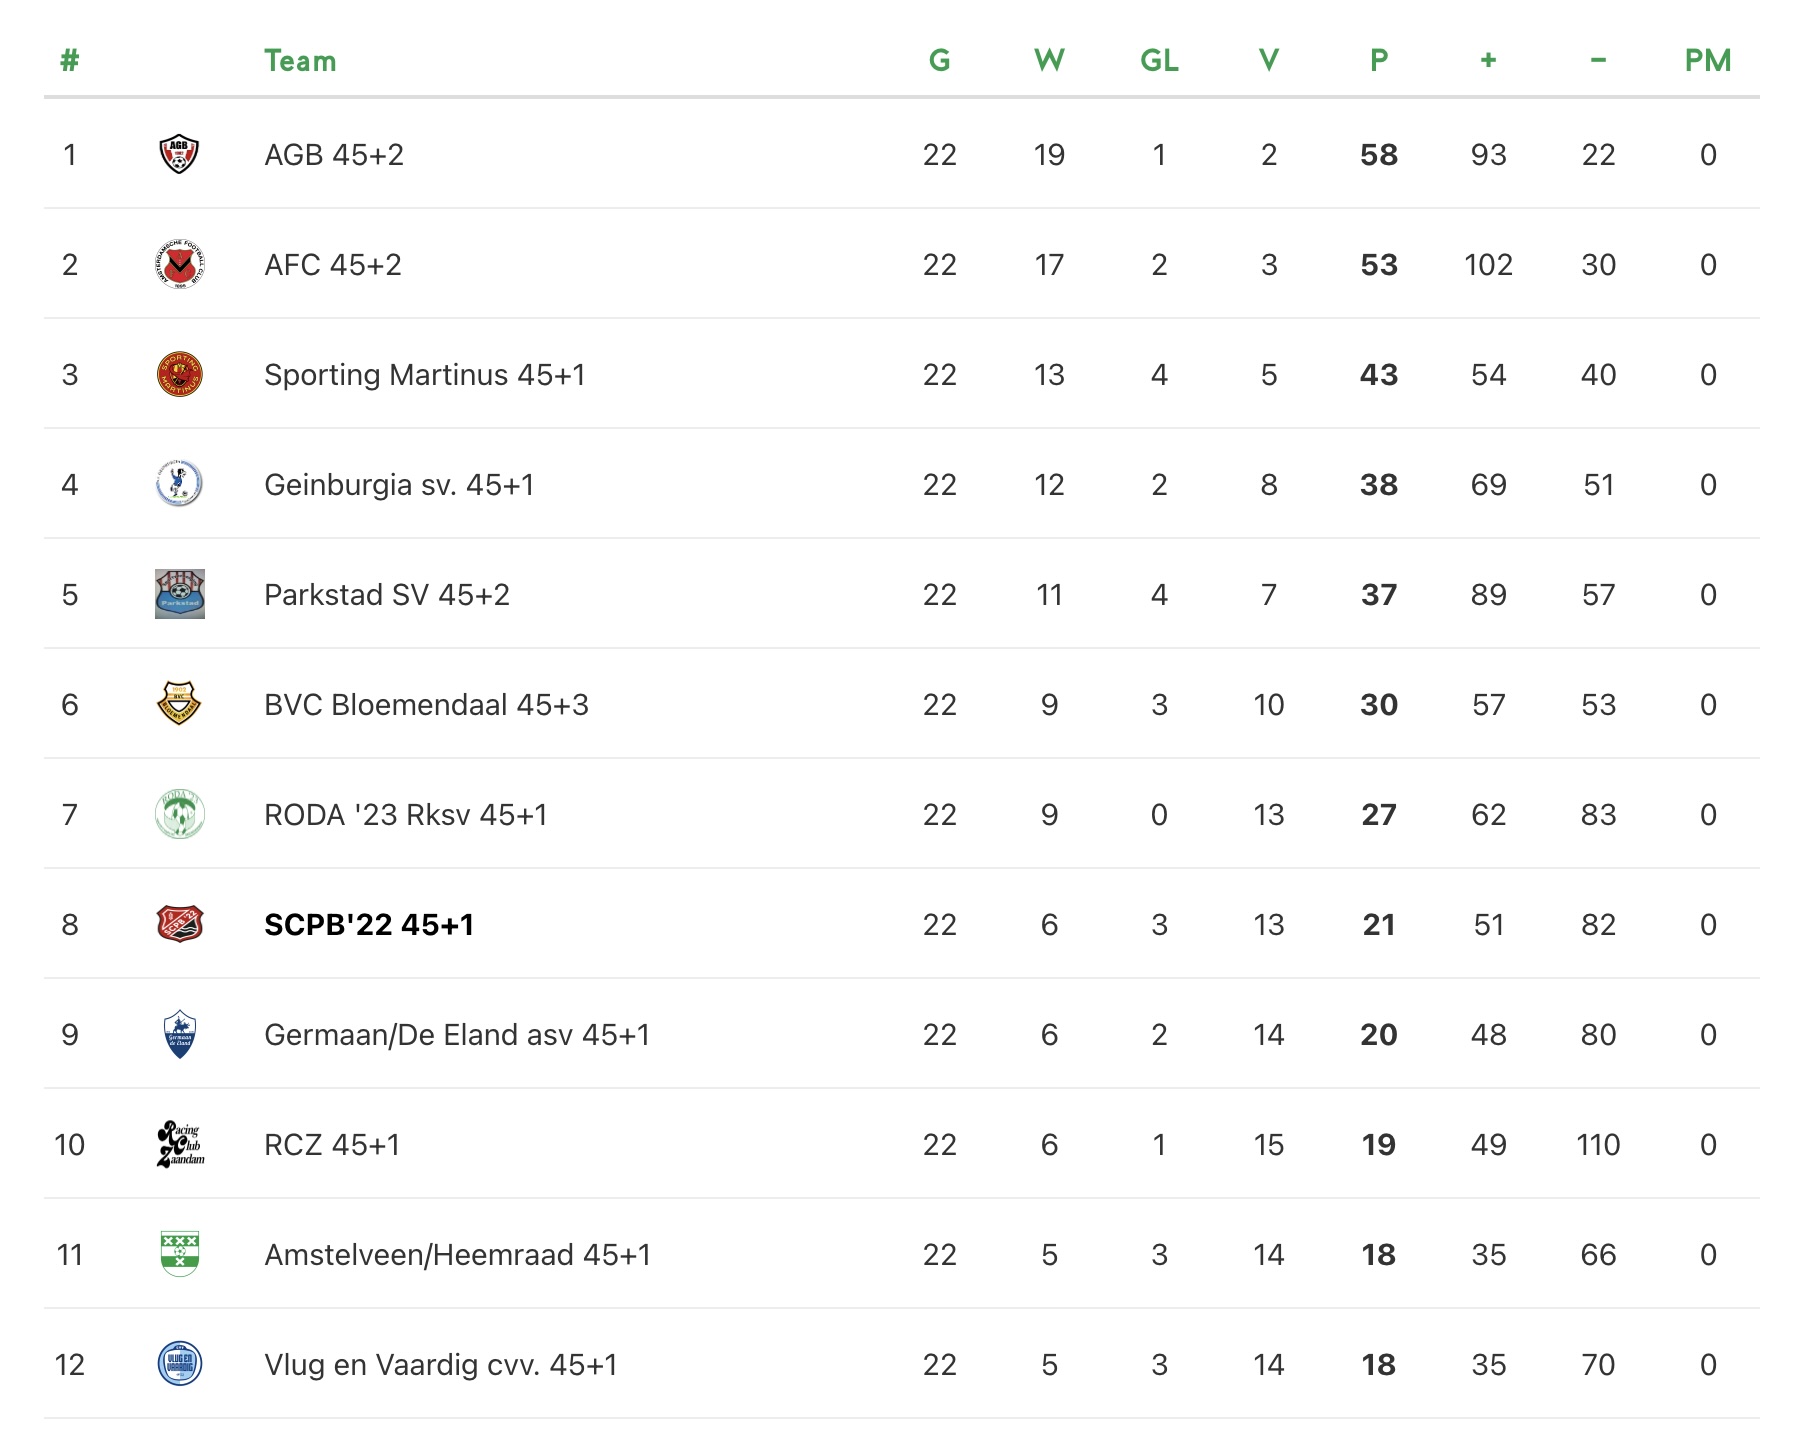Click the Team column header
The height and width of the screenshot is (1452, 1820).
300,61
